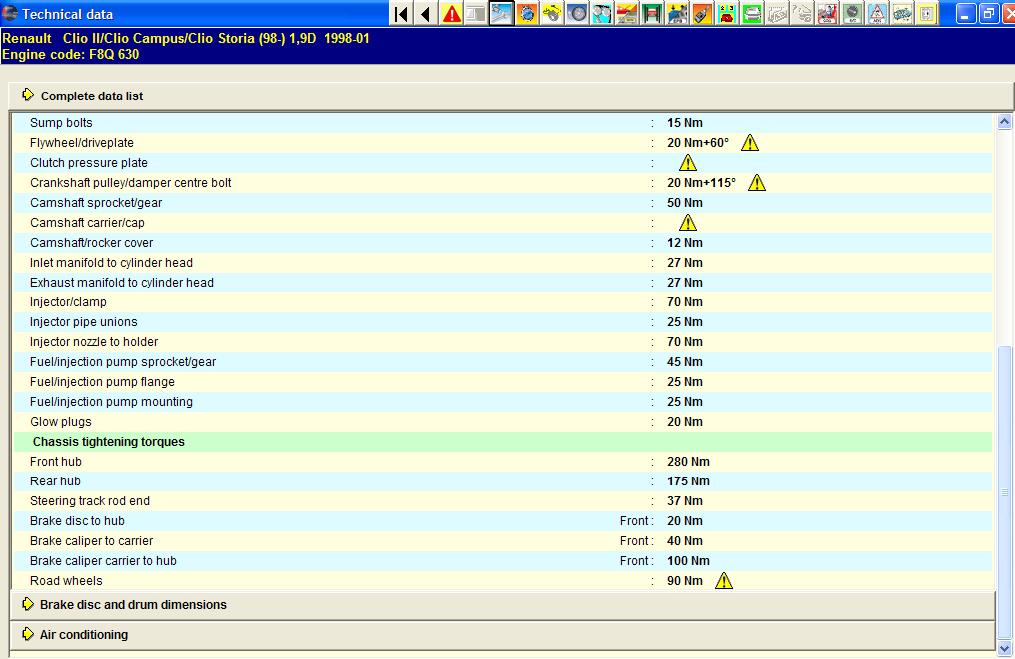Click the 90 Nm road wheels value
The image size is (1015, 659).
coord(685,581)
